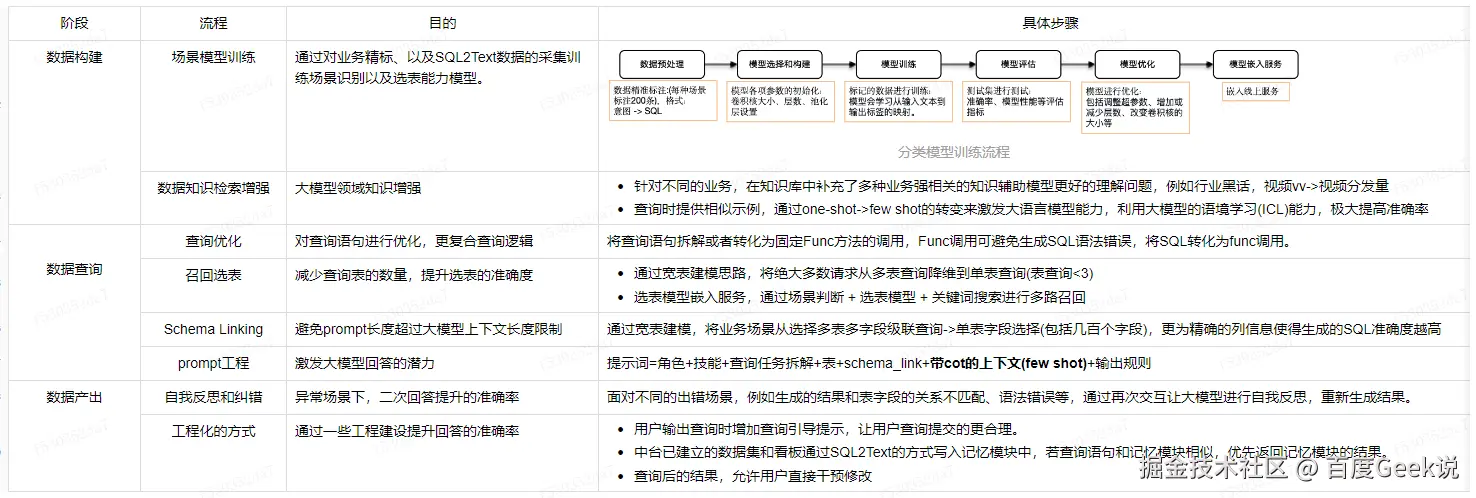Viewport: 1476px width, 498px height.
Task: Click '减少查询表的数量，提升选表的准确度' text
Action: pos(414,274)
